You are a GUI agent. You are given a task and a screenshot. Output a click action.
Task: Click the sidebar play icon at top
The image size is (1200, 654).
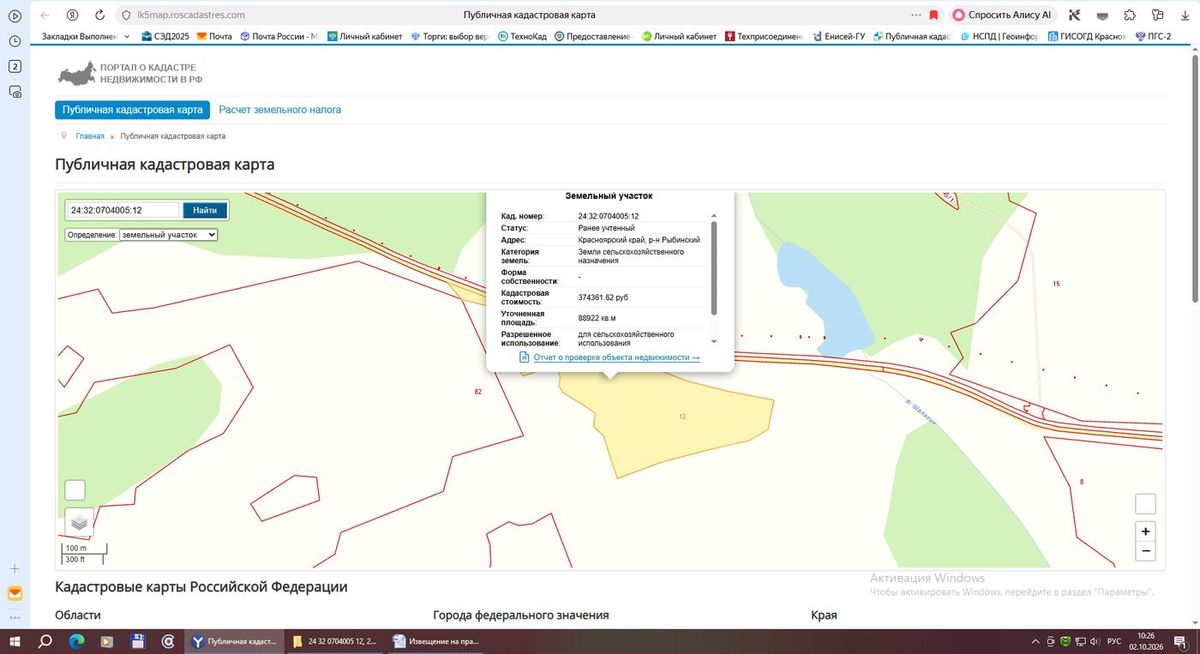tap(15, 16)
